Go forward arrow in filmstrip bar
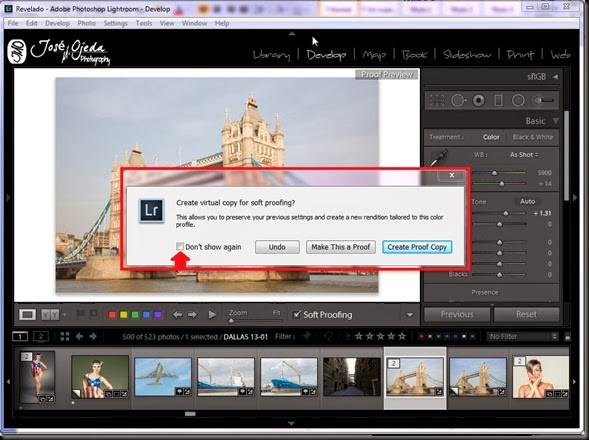589x440 pixels. 93,336
